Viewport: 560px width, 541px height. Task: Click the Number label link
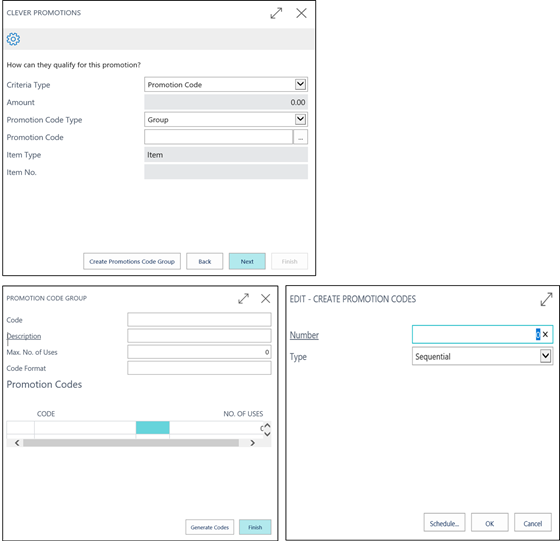[x=304, y=335]
